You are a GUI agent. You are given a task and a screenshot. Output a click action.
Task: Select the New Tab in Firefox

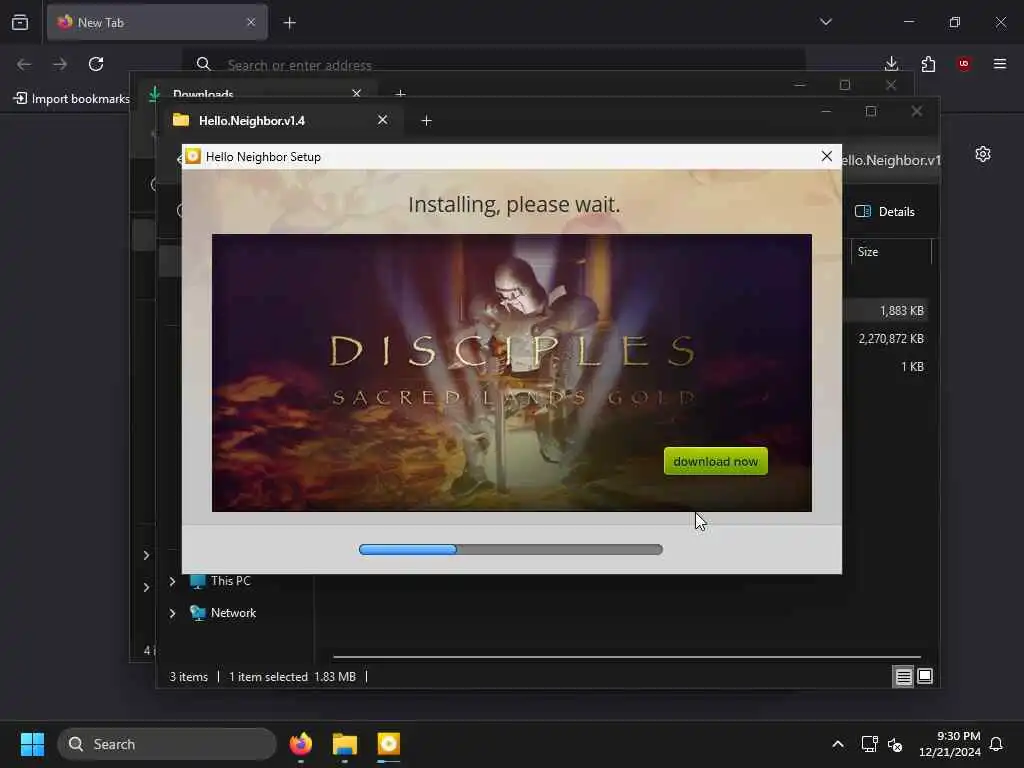[157, 22]
